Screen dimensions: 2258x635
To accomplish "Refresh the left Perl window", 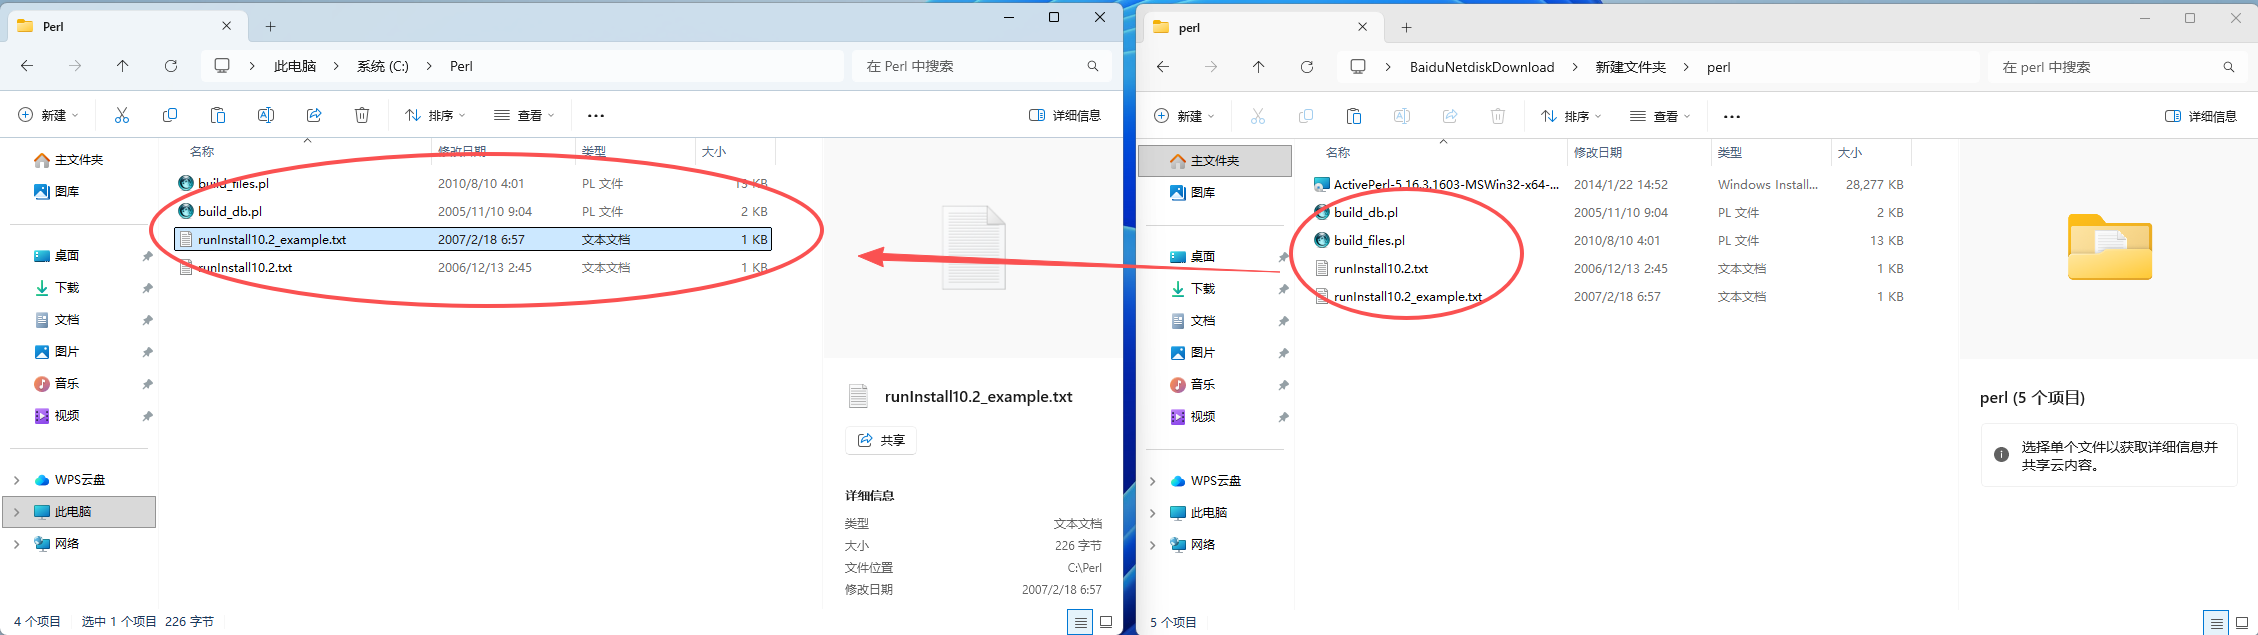I will (171, 66).
